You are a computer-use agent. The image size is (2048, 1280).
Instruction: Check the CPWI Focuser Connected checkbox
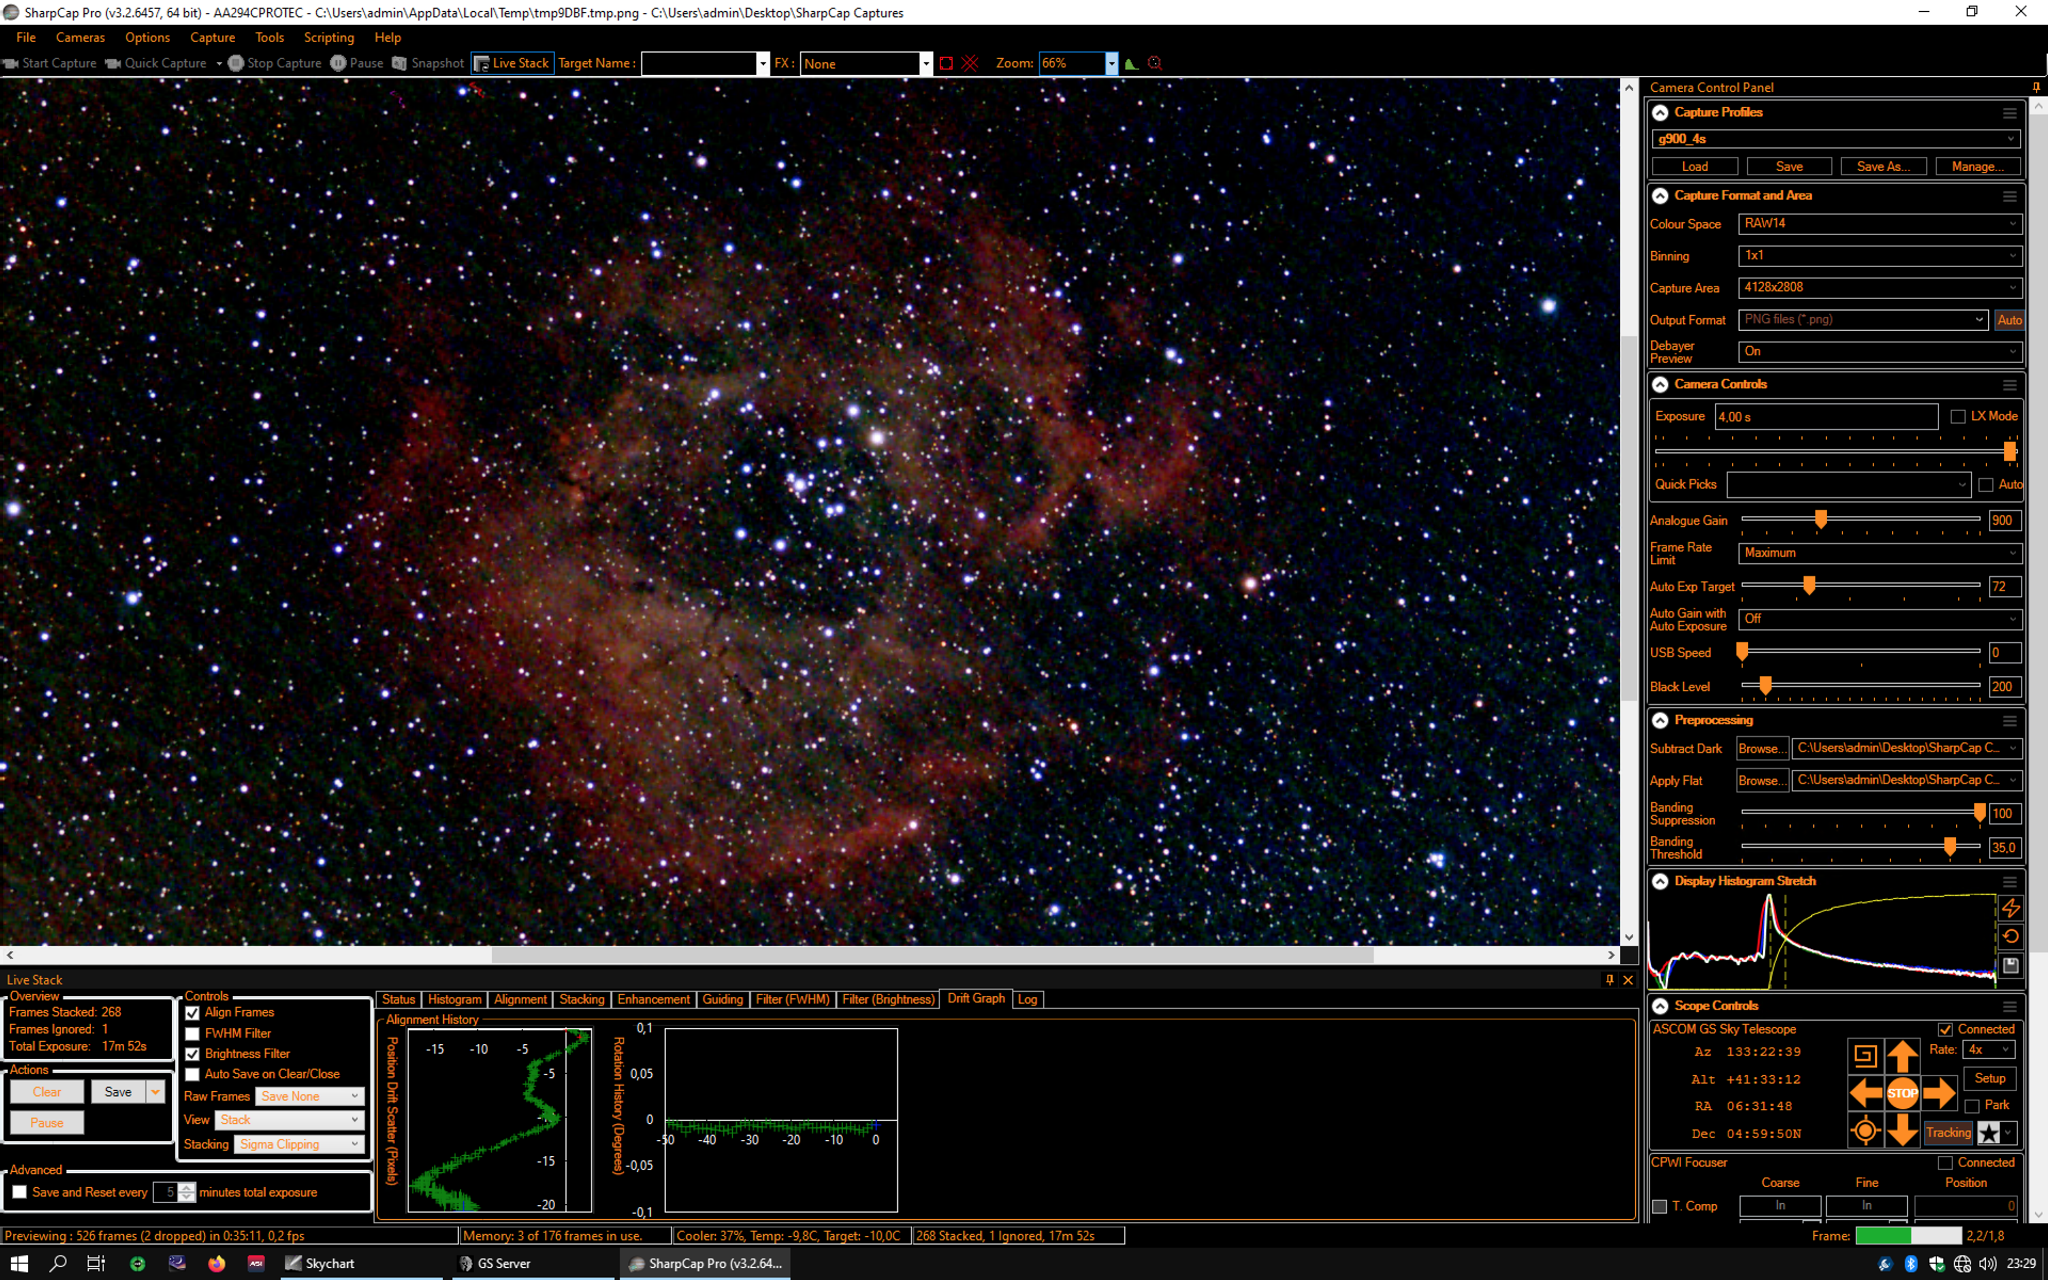click(1945, 1163)
